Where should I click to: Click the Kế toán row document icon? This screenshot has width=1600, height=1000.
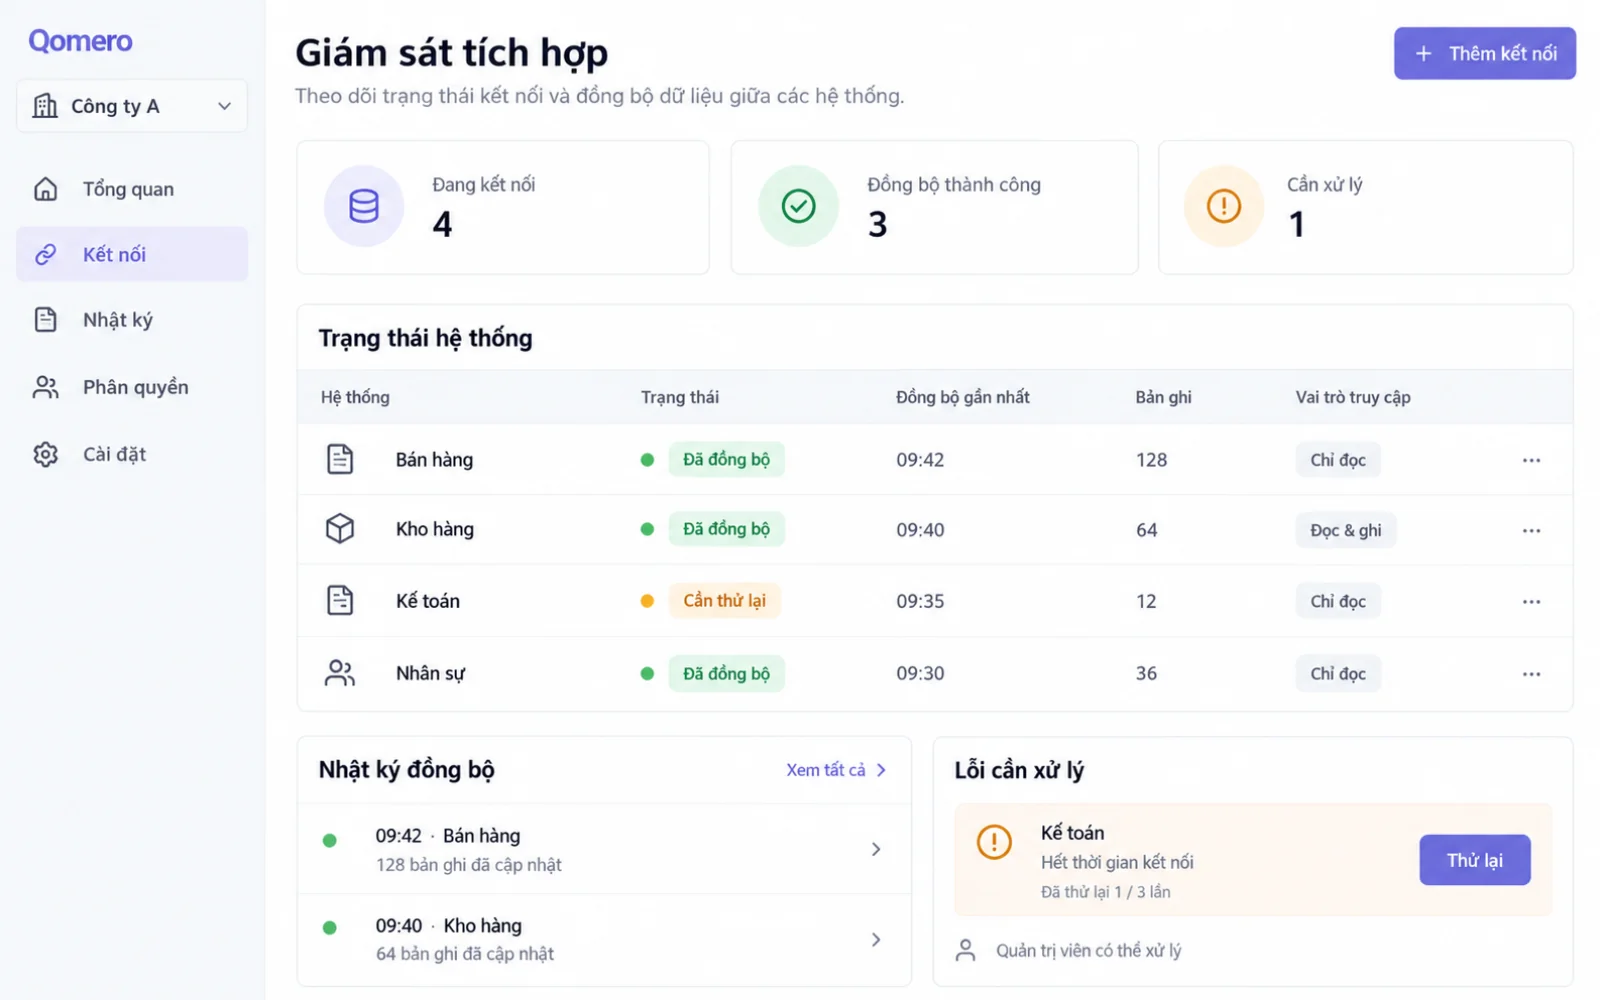(x=340, y=600)
